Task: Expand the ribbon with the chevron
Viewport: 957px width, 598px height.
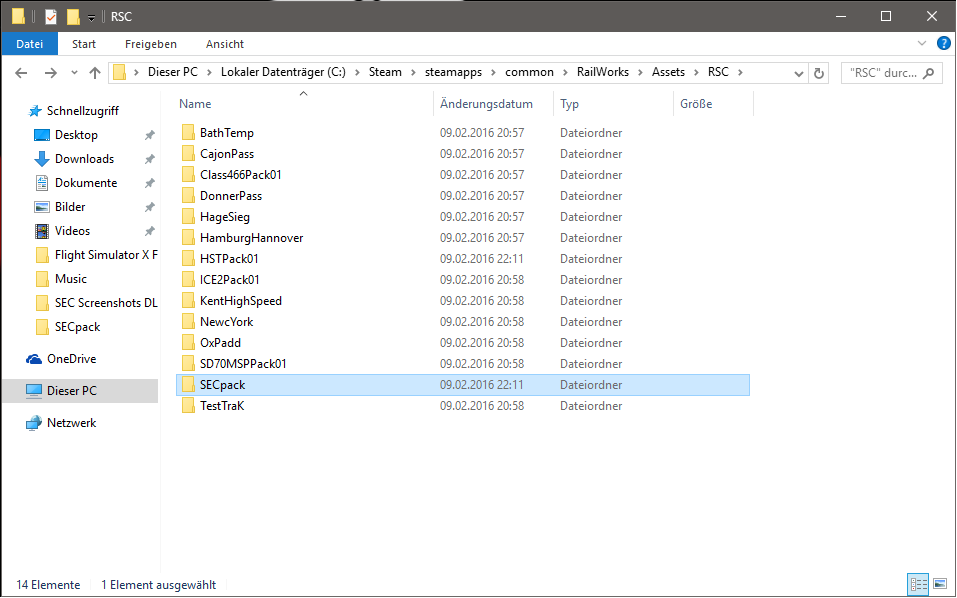Action: point(922,43)
